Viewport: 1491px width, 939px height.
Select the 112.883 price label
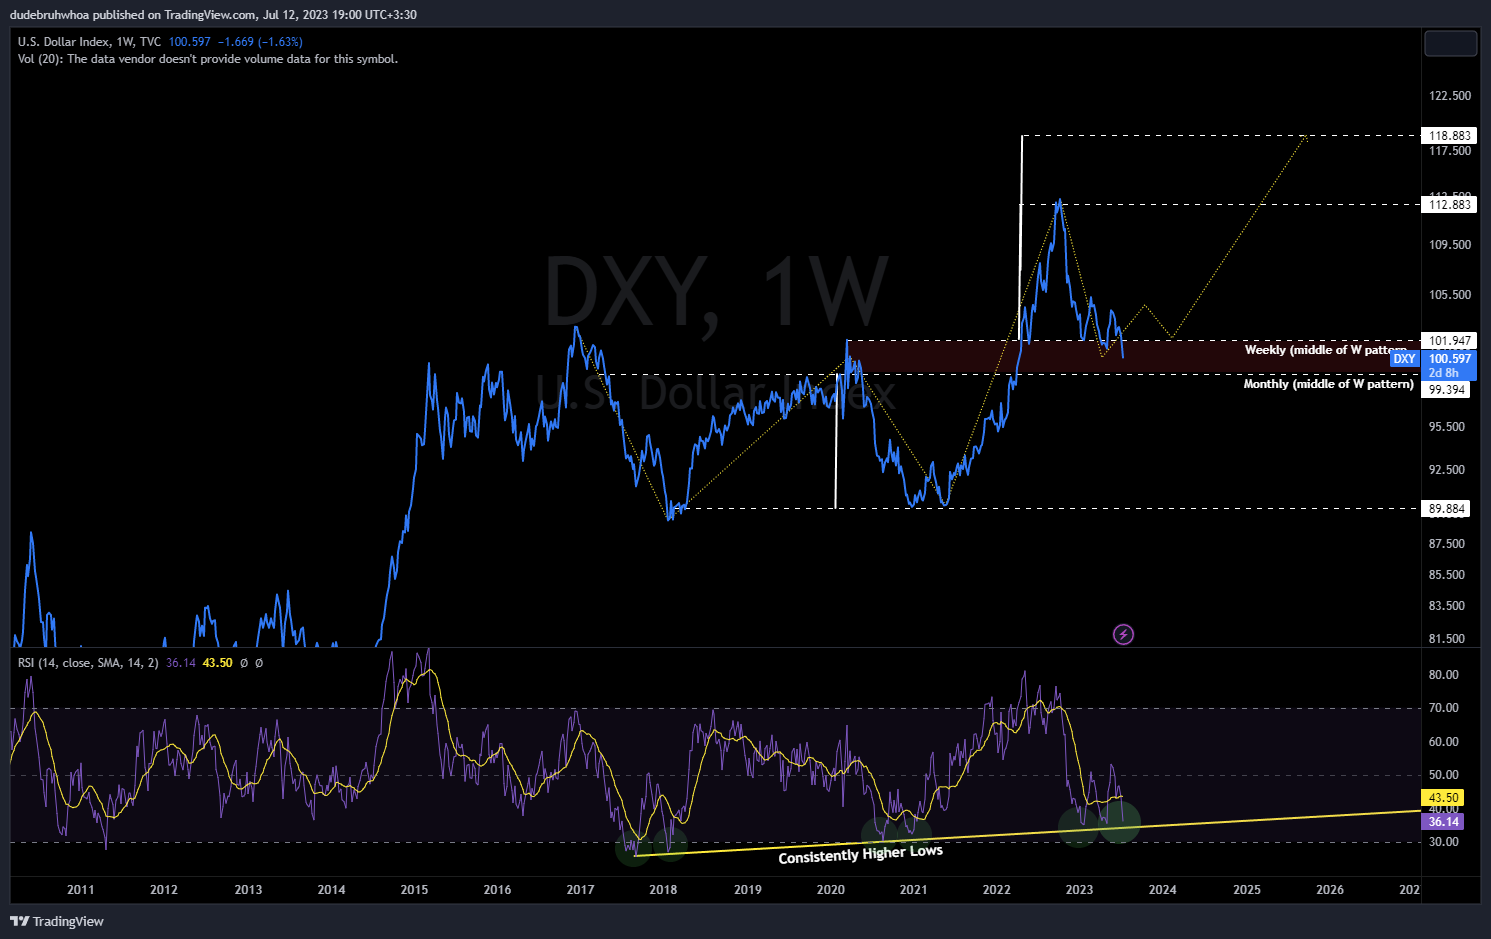pyautogui.click(x=1449, y=204)
